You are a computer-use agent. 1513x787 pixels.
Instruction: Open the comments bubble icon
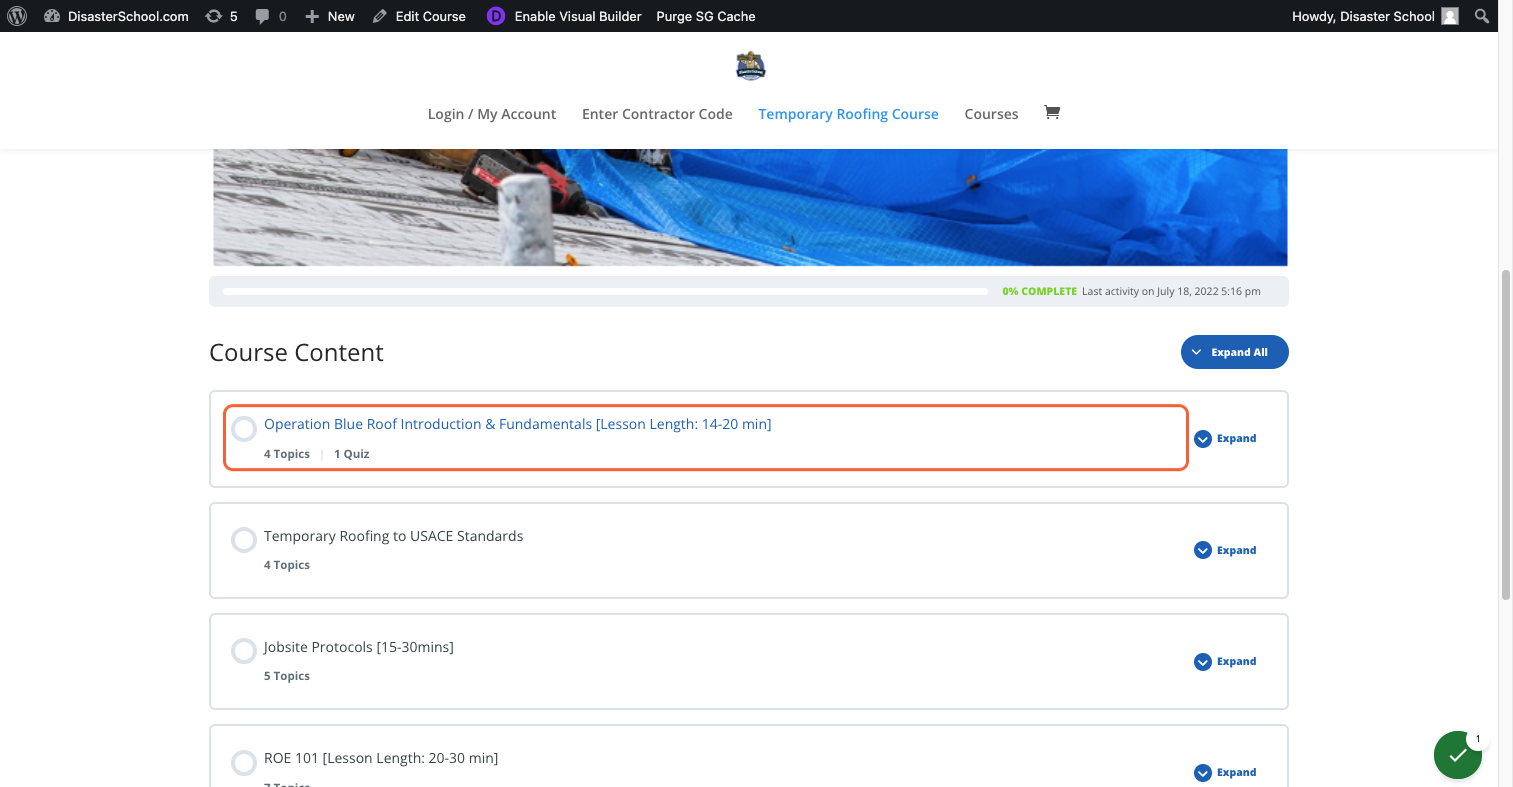click(x=262, y=16)
